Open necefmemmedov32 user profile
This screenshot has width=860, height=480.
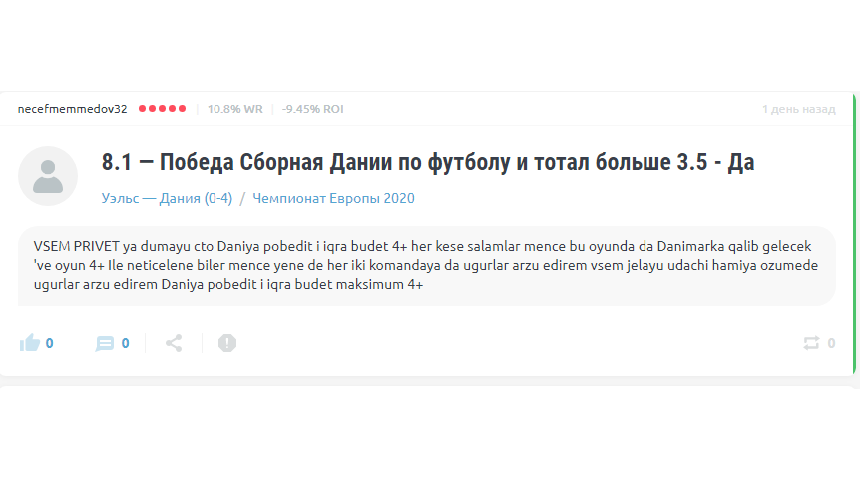[72, 109]
